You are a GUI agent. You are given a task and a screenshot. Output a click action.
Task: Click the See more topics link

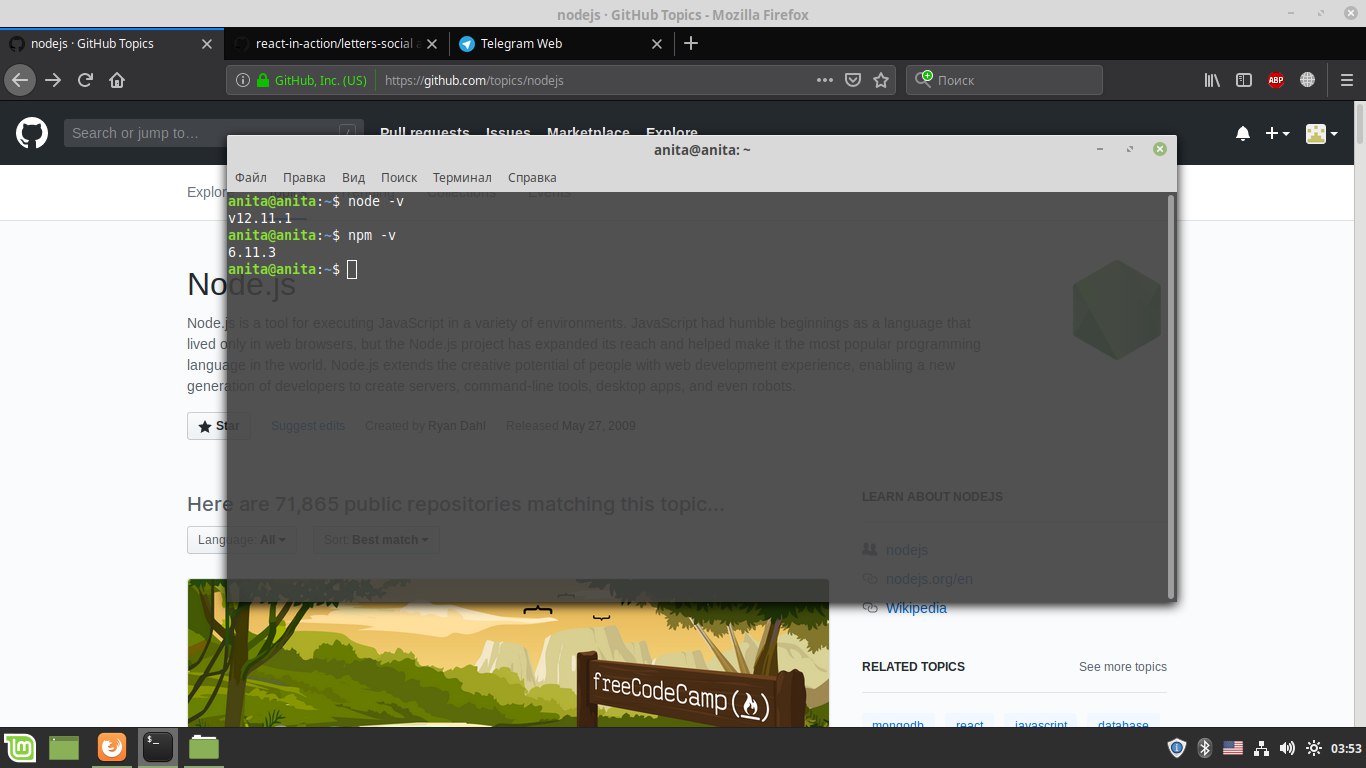1123,667
